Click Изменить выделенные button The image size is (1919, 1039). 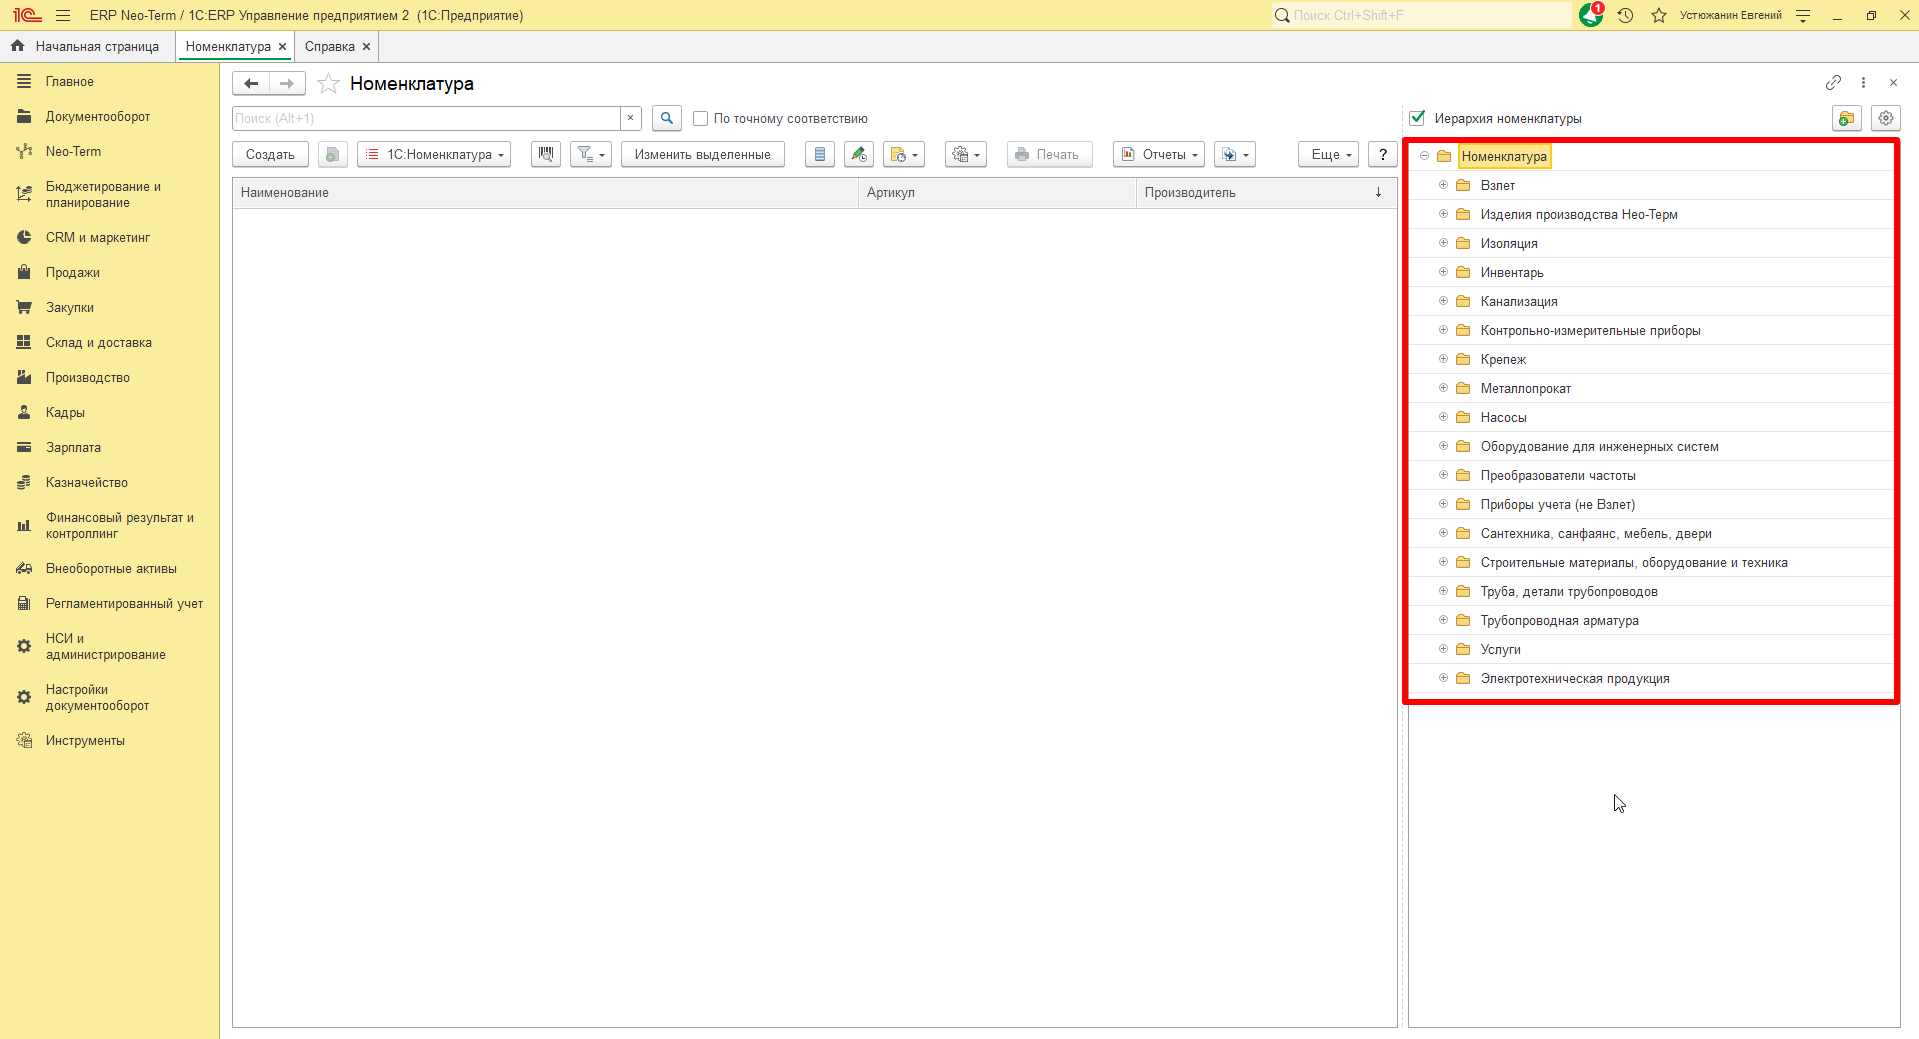(702, 154)
